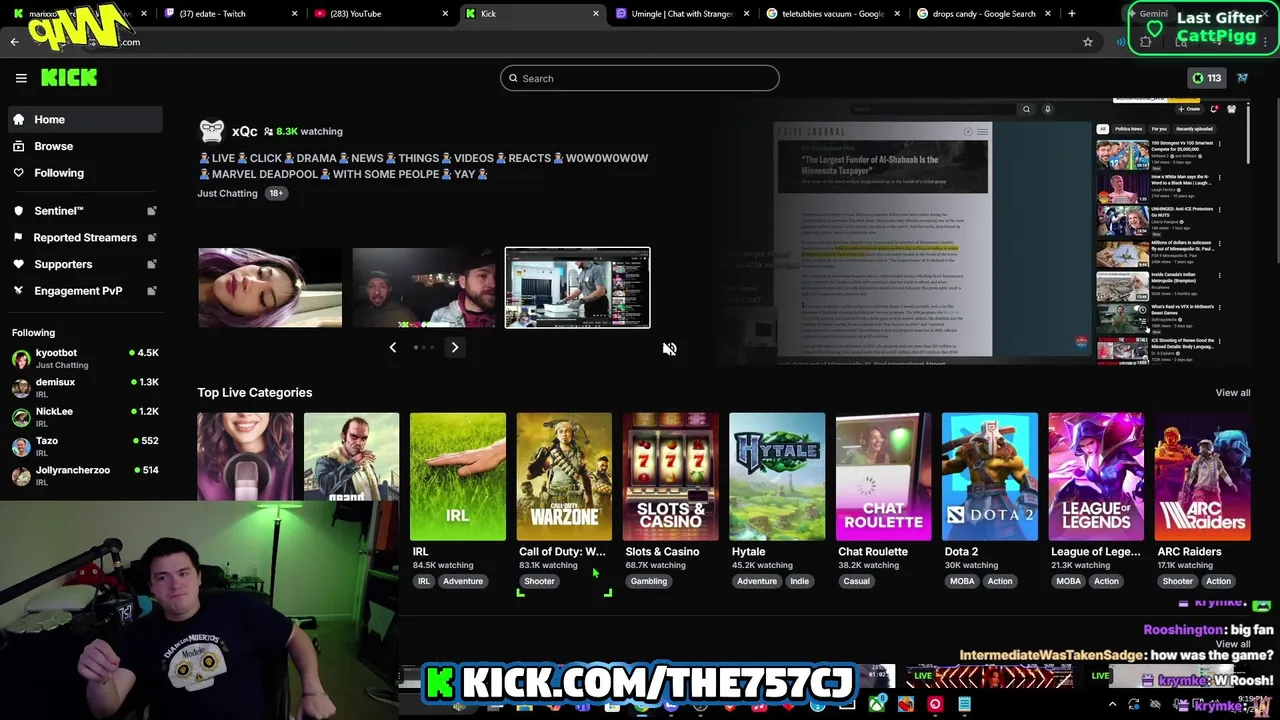Open ARC Raiders category card
Viewport: 1280px width, 720px height.
coord(1203,477)
